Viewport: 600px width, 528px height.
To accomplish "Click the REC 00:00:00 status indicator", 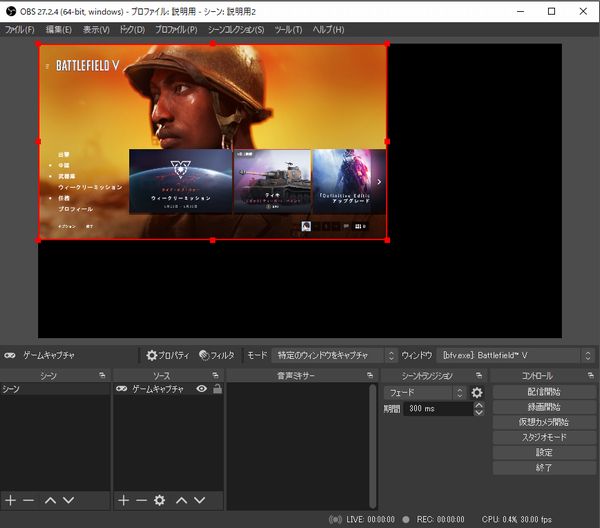I will coord(440,519).
